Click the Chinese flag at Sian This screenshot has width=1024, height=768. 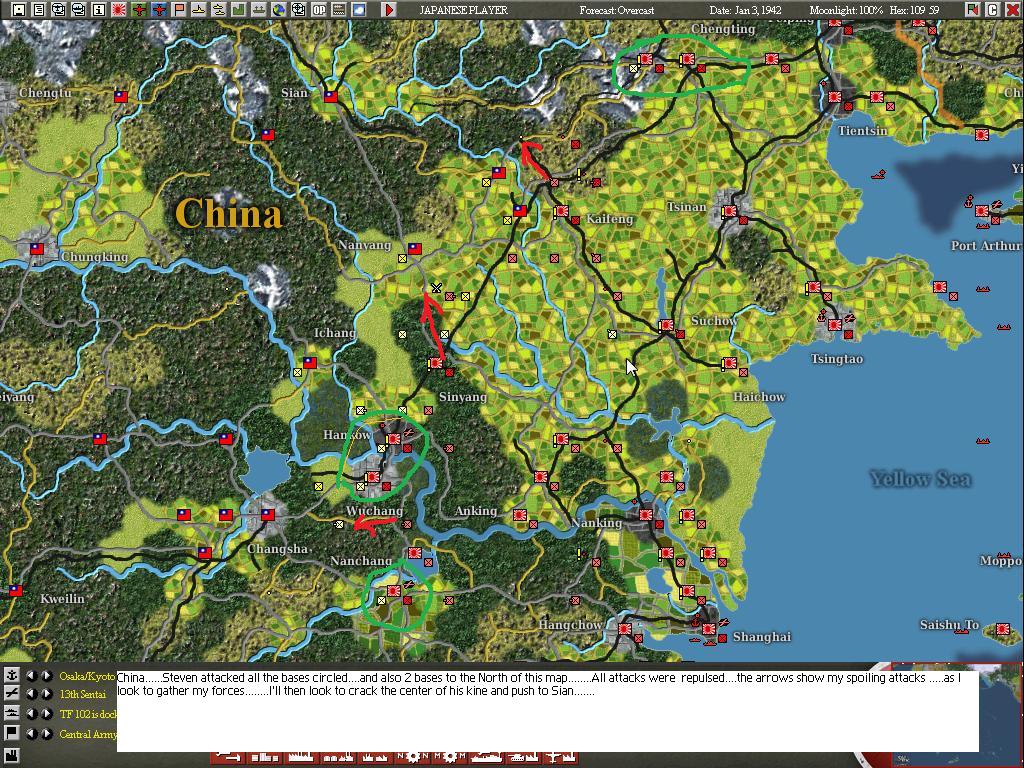tap(331, 97)
